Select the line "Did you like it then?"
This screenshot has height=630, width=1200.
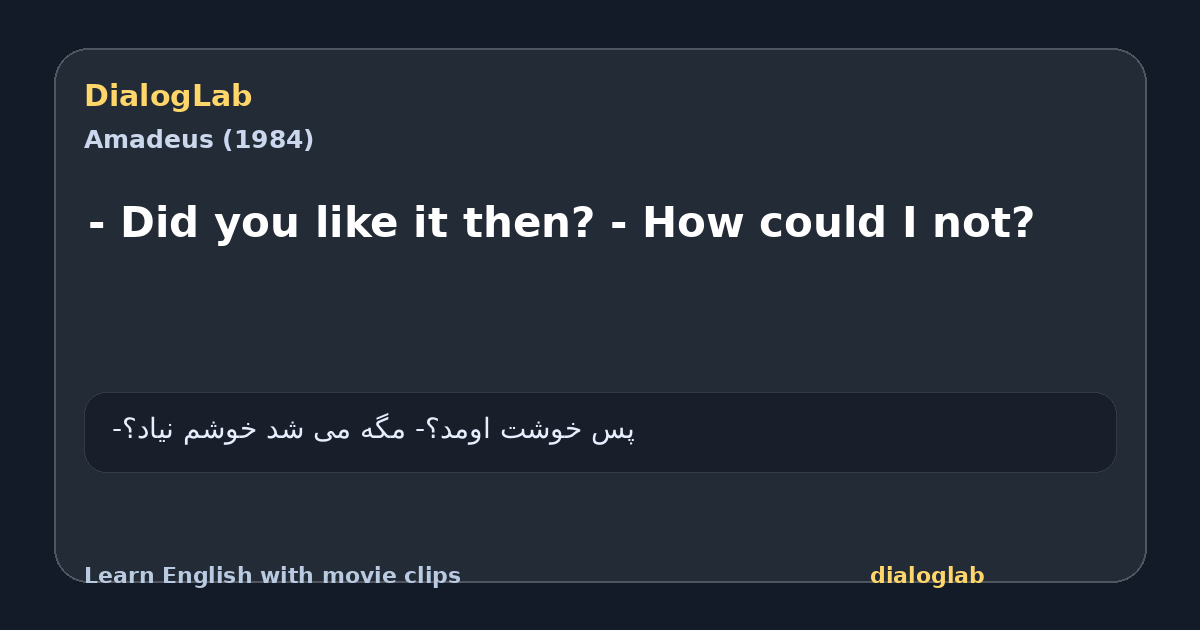357,223
